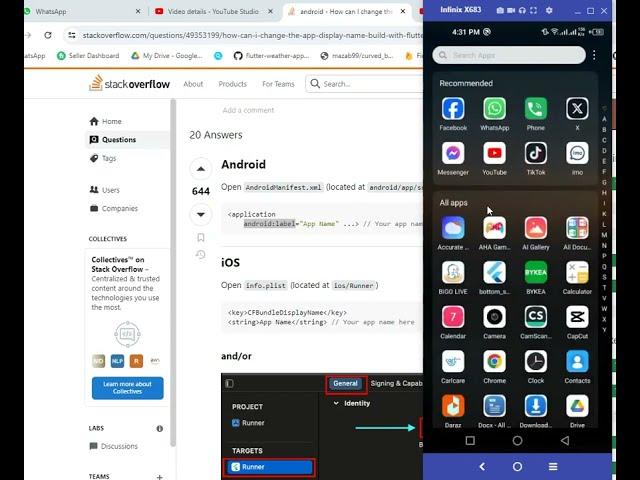
Task: Open the Phone dialer app
Action: pos(536,109)
